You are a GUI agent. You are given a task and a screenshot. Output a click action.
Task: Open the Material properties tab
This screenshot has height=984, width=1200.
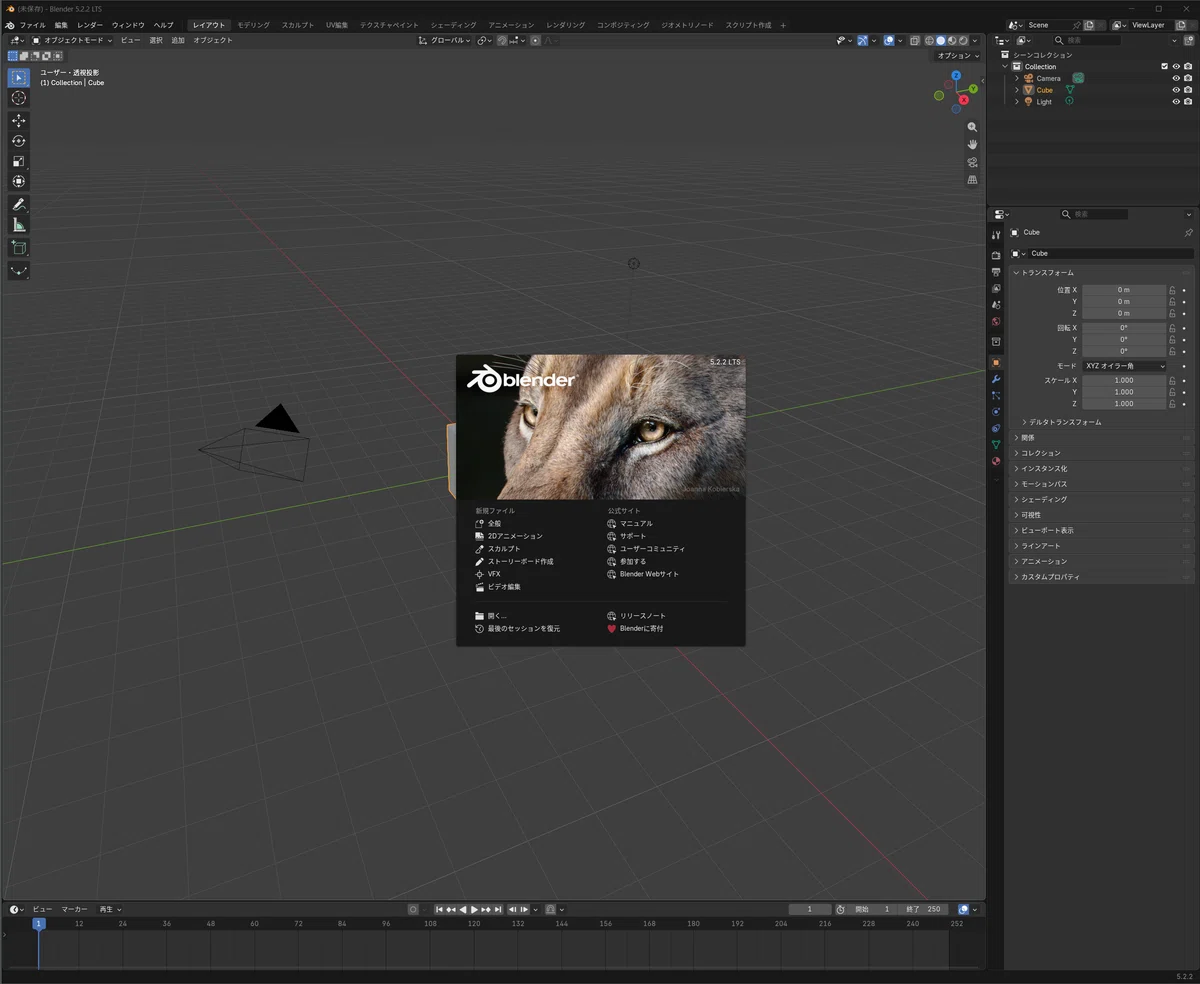coord(996,461)
